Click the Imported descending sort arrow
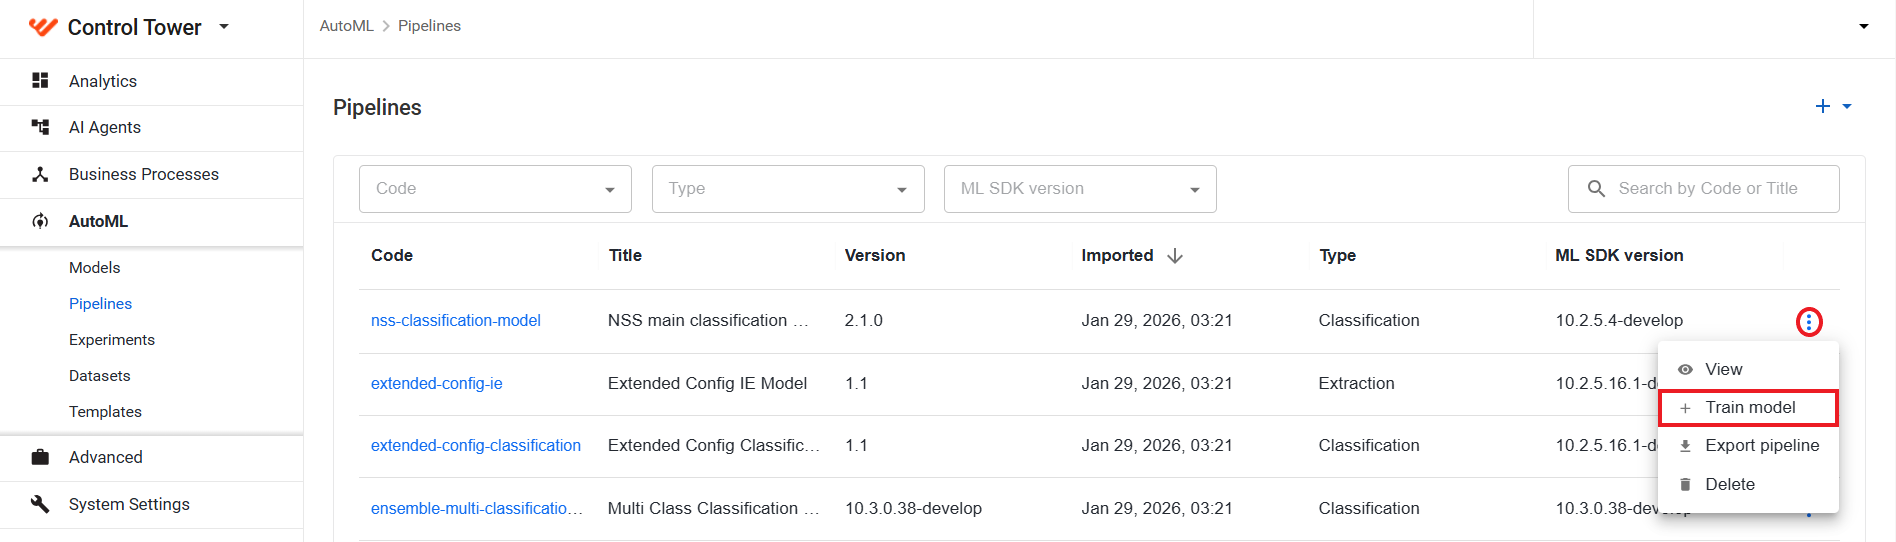 pyautogui.click(x=1175, y=256)
